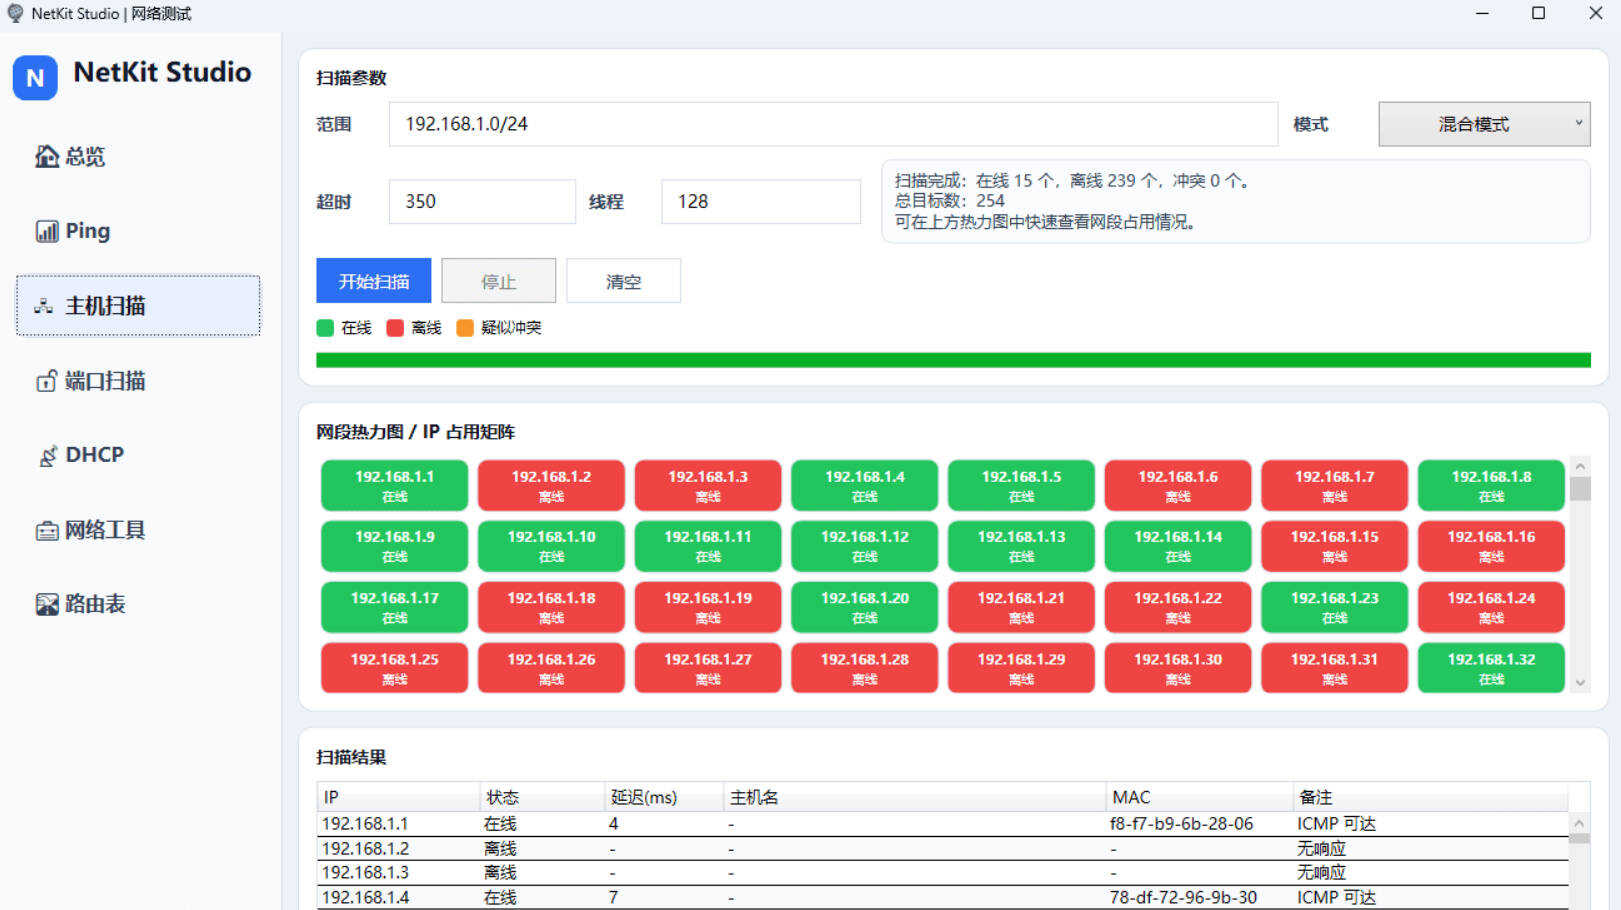Open the 混合模式 mode dropdown
The width and height of the screenshot is (1621, 910).
click(1484, 124)
